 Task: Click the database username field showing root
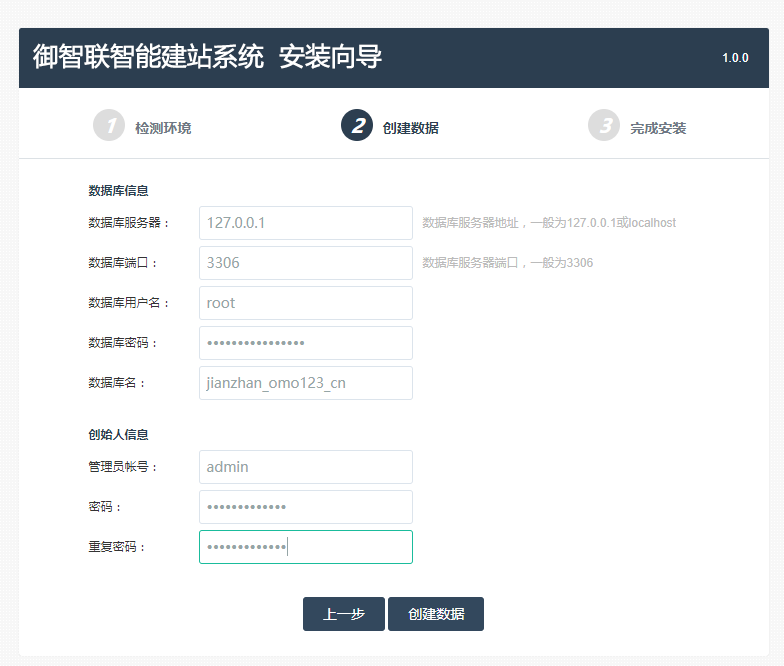(x=305, y=303)
